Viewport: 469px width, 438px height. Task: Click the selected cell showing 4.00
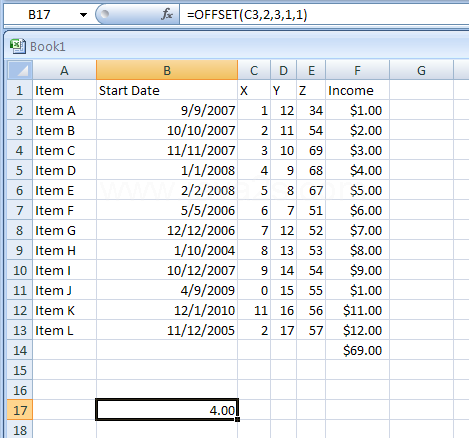click(167, 410)
